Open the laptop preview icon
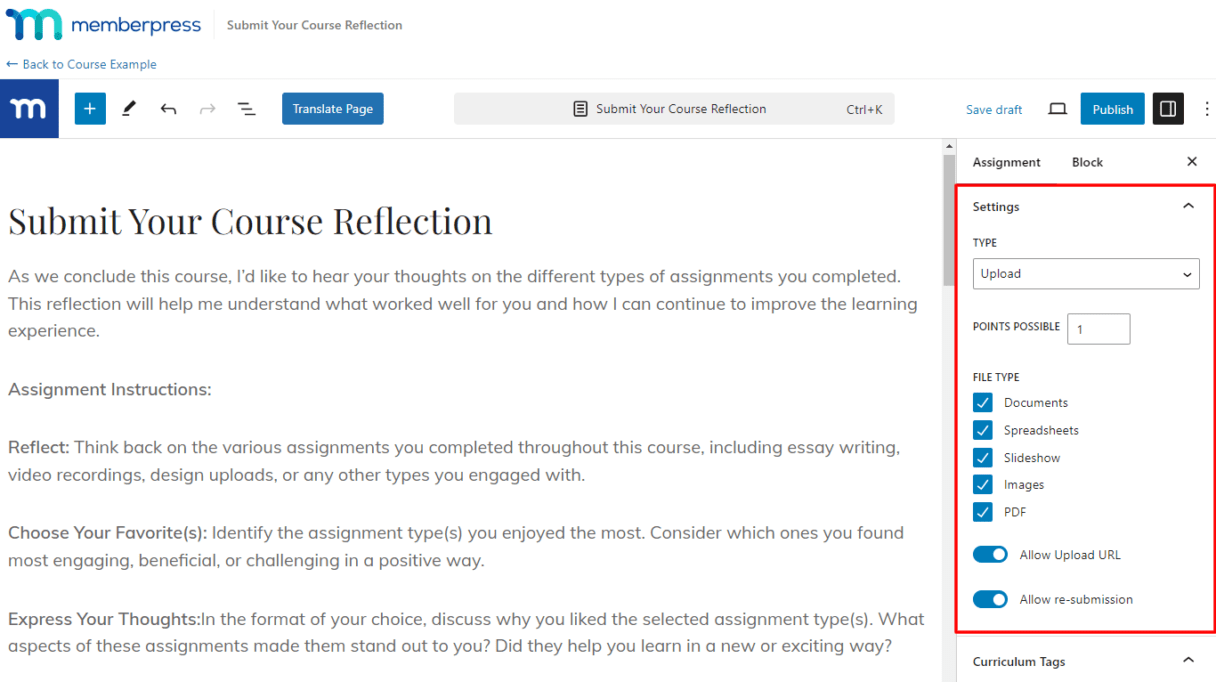 click(x=1057, y=109)
